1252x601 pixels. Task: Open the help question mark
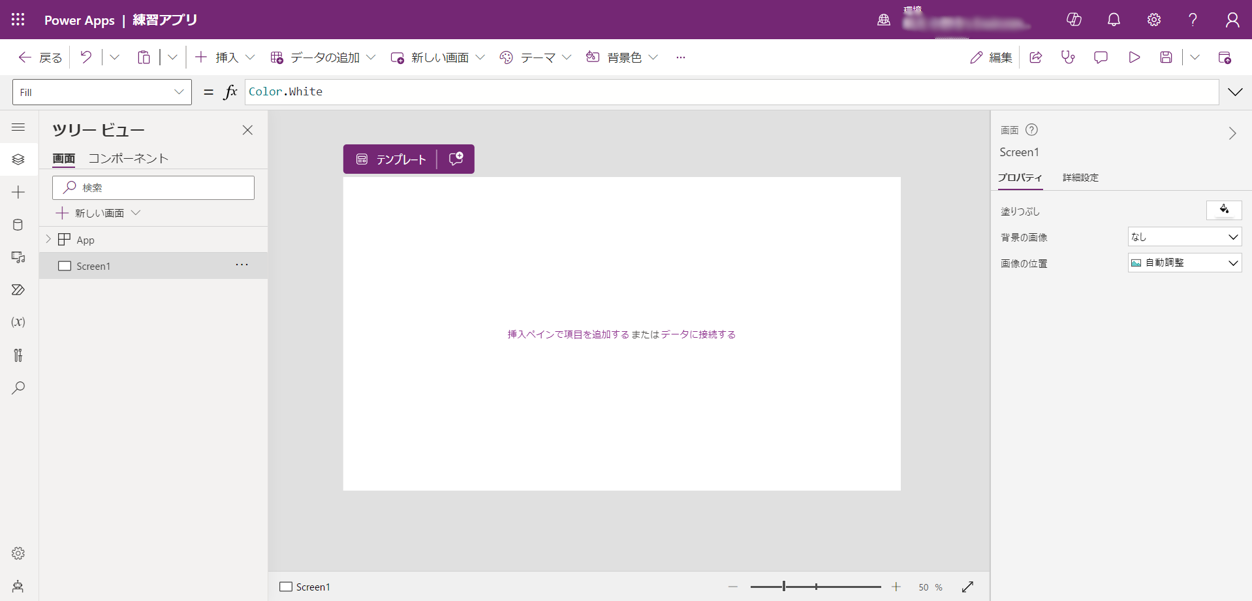pos(1193,20)
